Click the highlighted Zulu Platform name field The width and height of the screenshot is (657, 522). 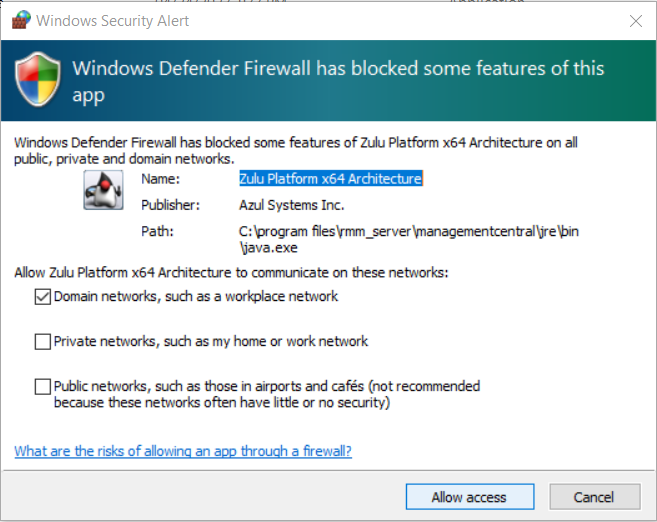(330, 179)
